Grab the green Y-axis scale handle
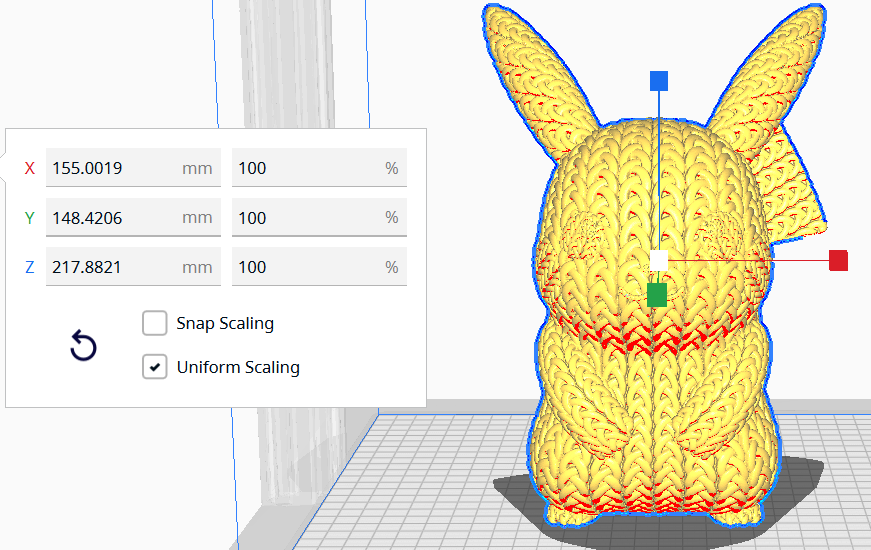Screen dimensions: 871x550 [657, 295]
